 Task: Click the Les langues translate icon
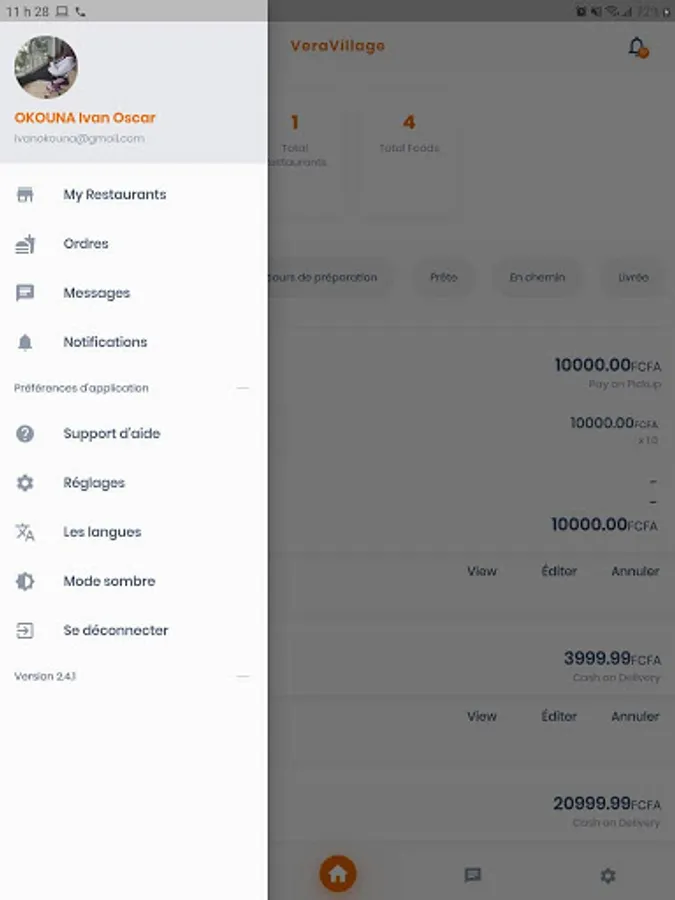[25, 532]
